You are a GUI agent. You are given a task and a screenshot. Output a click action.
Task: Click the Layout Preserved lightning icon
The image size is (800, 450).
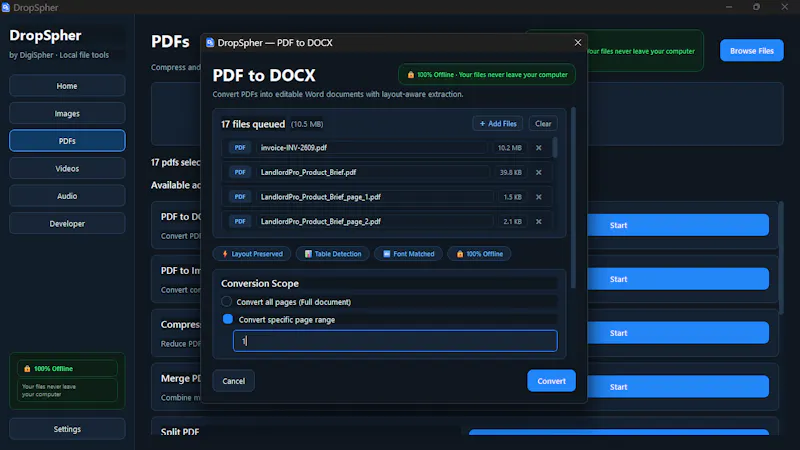225,254
